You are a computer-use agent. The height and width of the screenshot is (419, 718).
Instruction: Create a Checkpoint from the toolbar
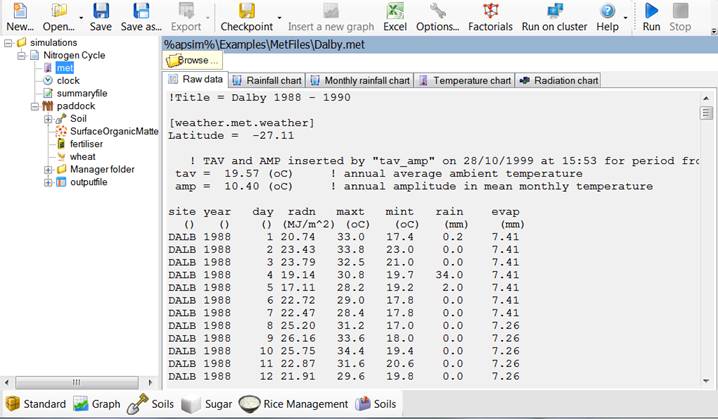(x=246, y=17)
